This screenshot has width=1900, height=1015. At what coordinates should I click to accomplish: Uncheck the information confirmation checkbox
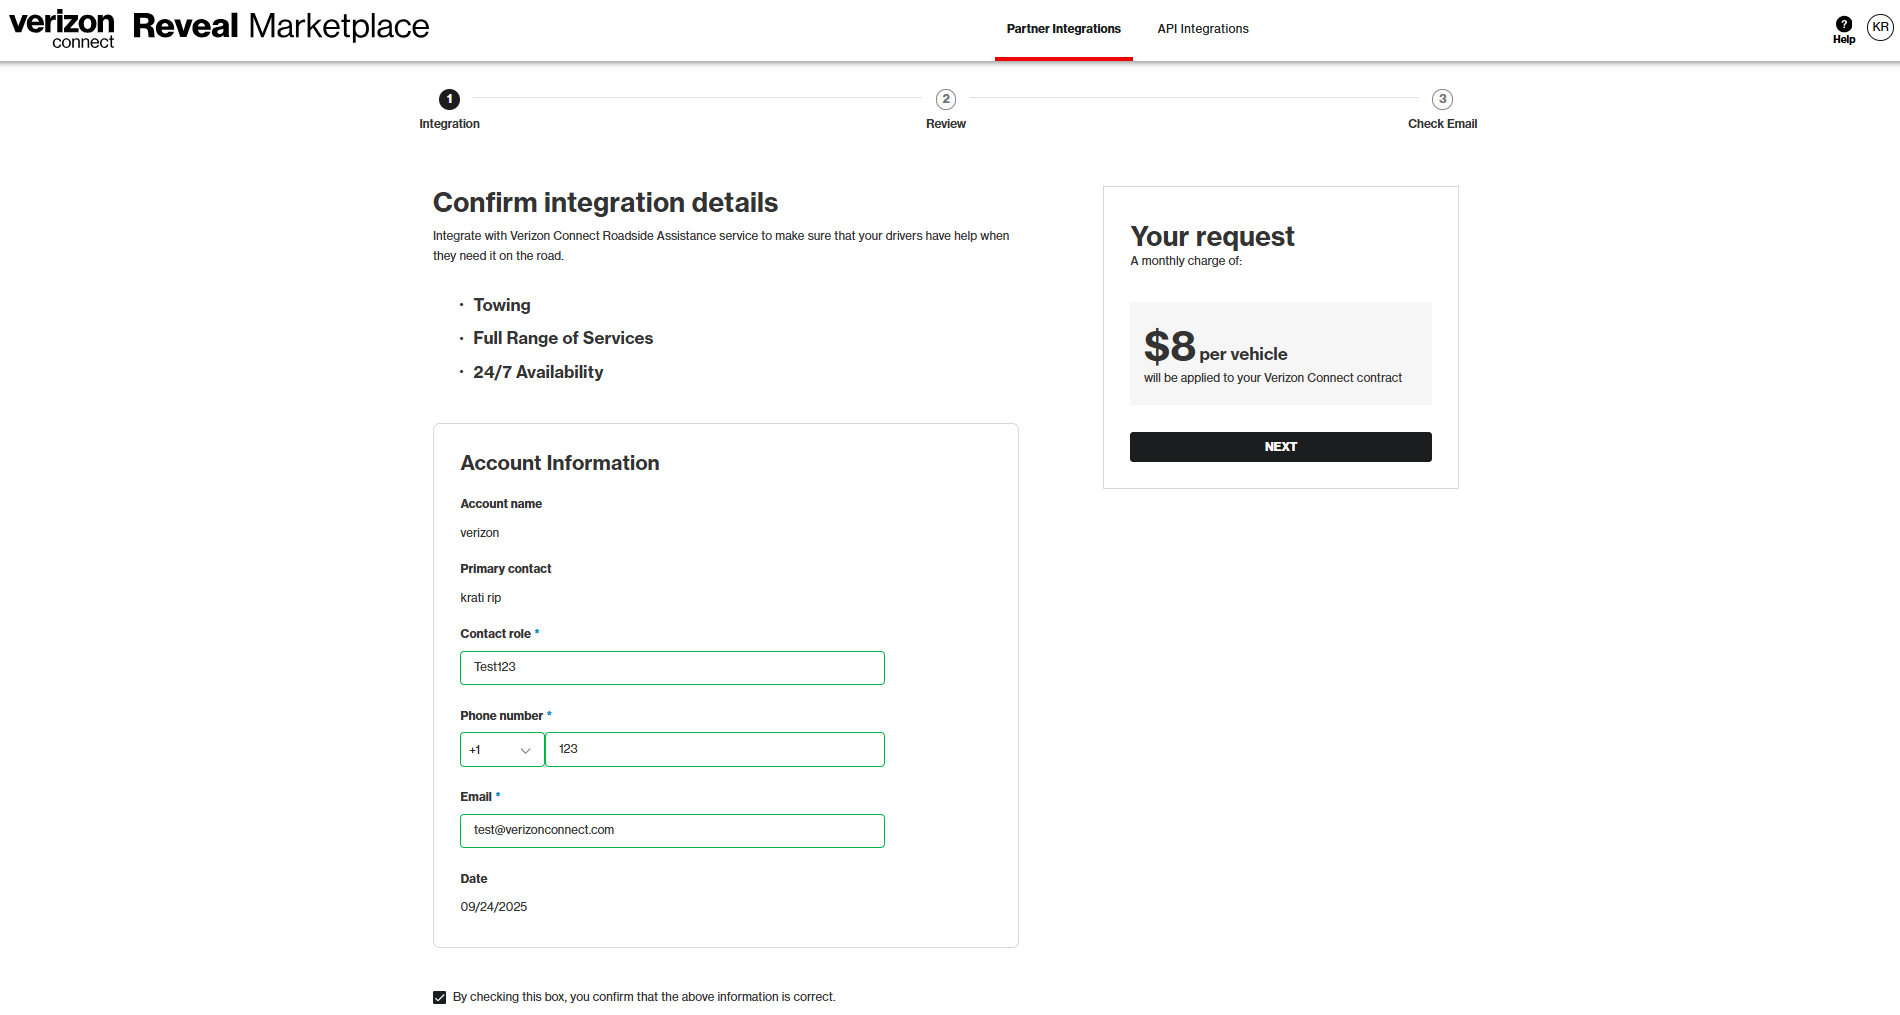click(x=439, y=997)
